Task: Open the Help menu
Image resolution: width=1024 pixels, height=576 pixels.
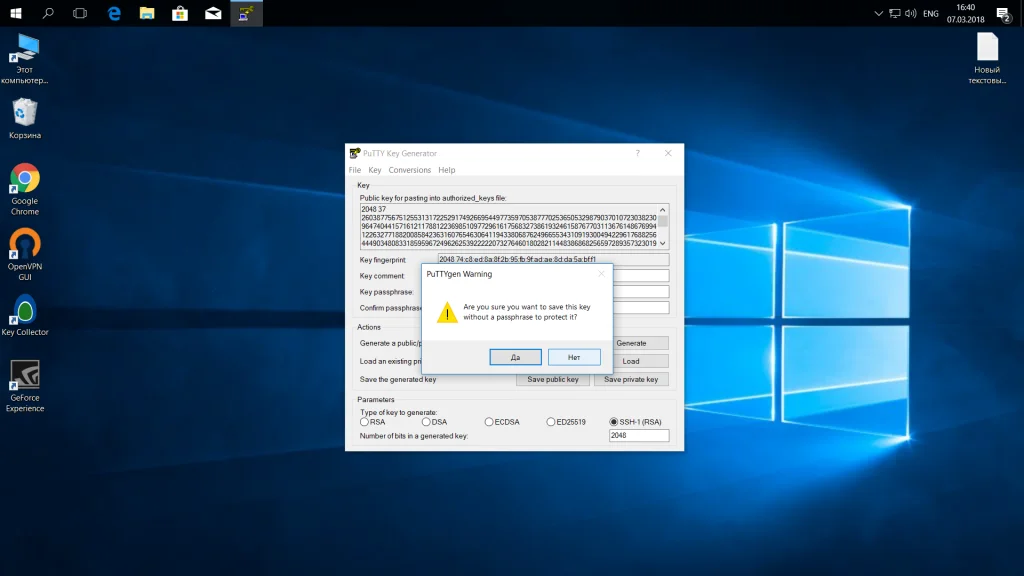Action: point(447,170)
